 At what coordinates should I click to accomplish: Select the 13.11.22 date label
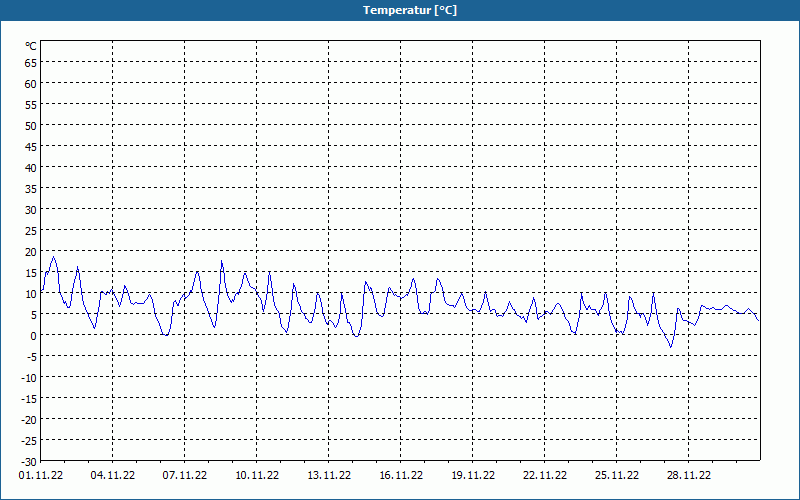(329, 476)
